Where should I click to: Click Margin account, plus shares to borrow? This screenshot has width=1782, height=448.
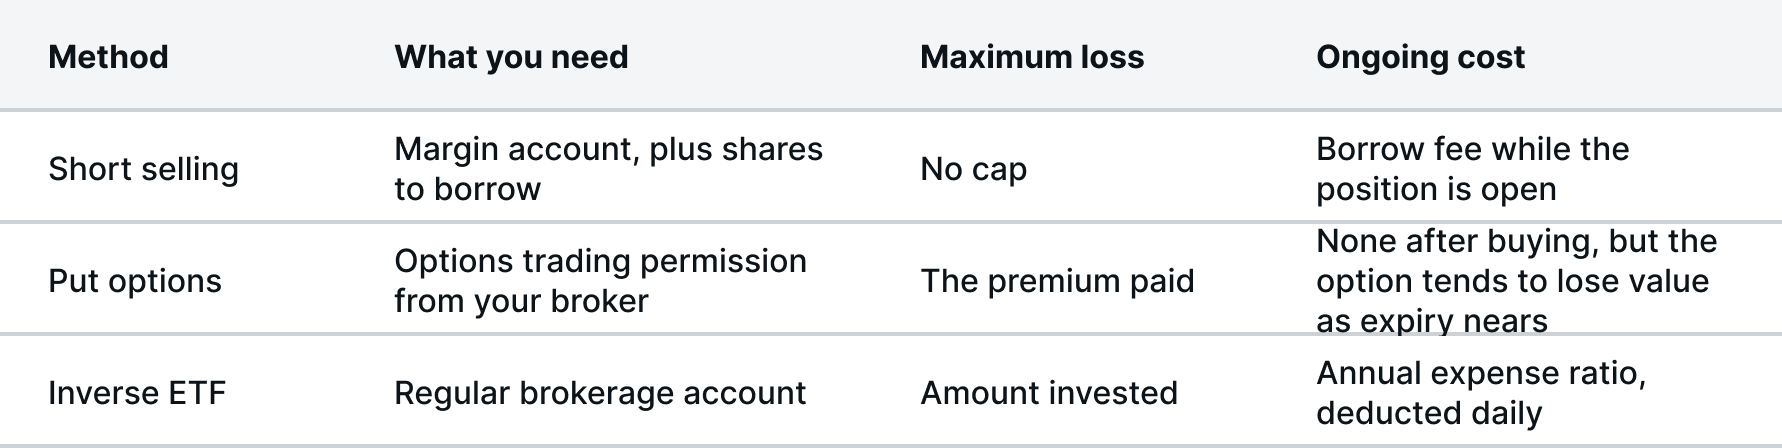pos(608,169)
